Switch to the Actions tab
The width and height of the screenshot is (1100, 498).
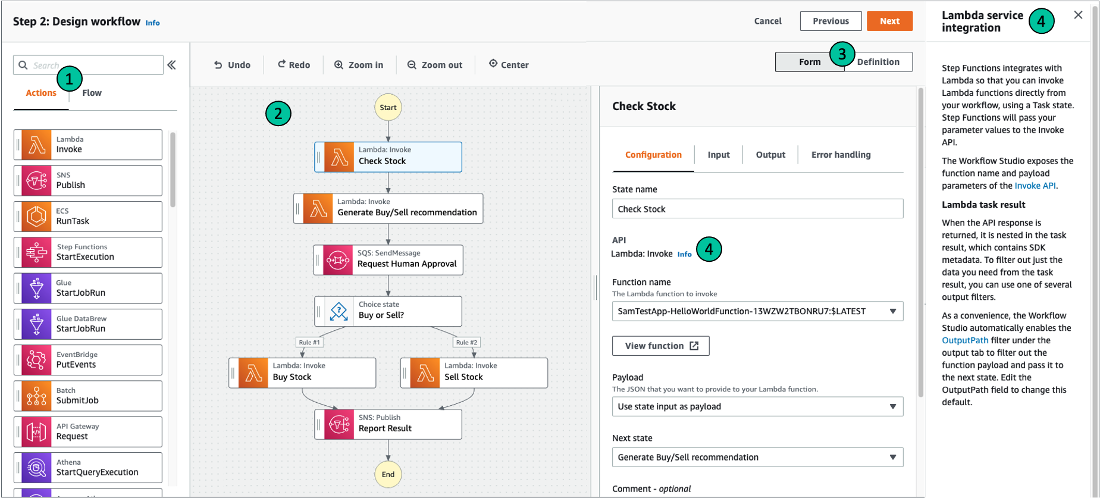click(x=41, y=93)
